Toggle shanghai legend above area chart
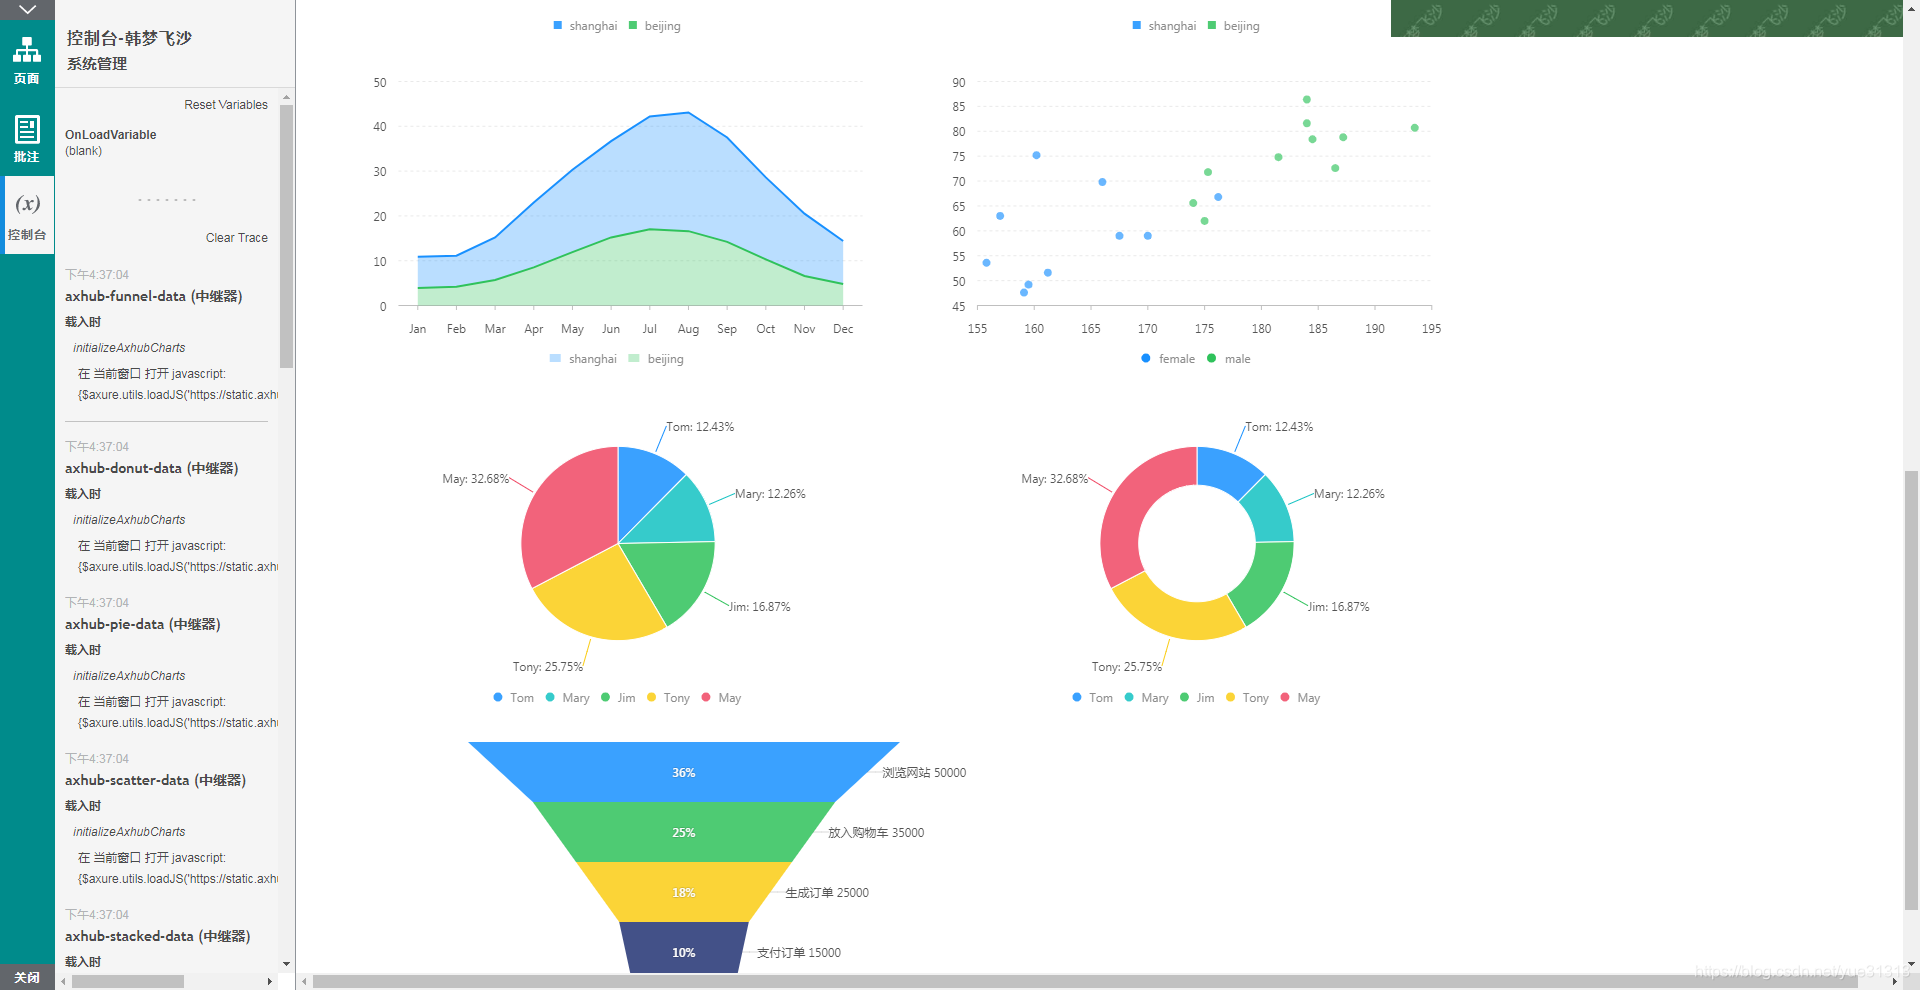 [585, 26]
